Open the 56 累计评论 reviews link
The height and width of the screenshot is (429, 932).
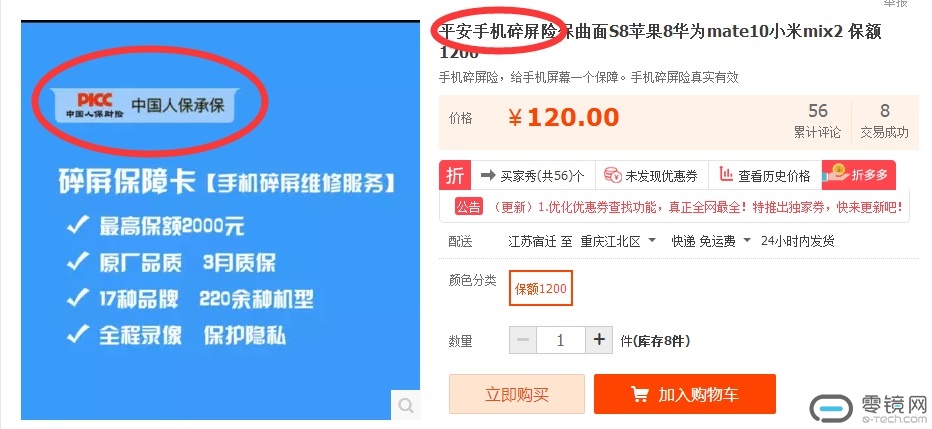[x=818, y=121]
